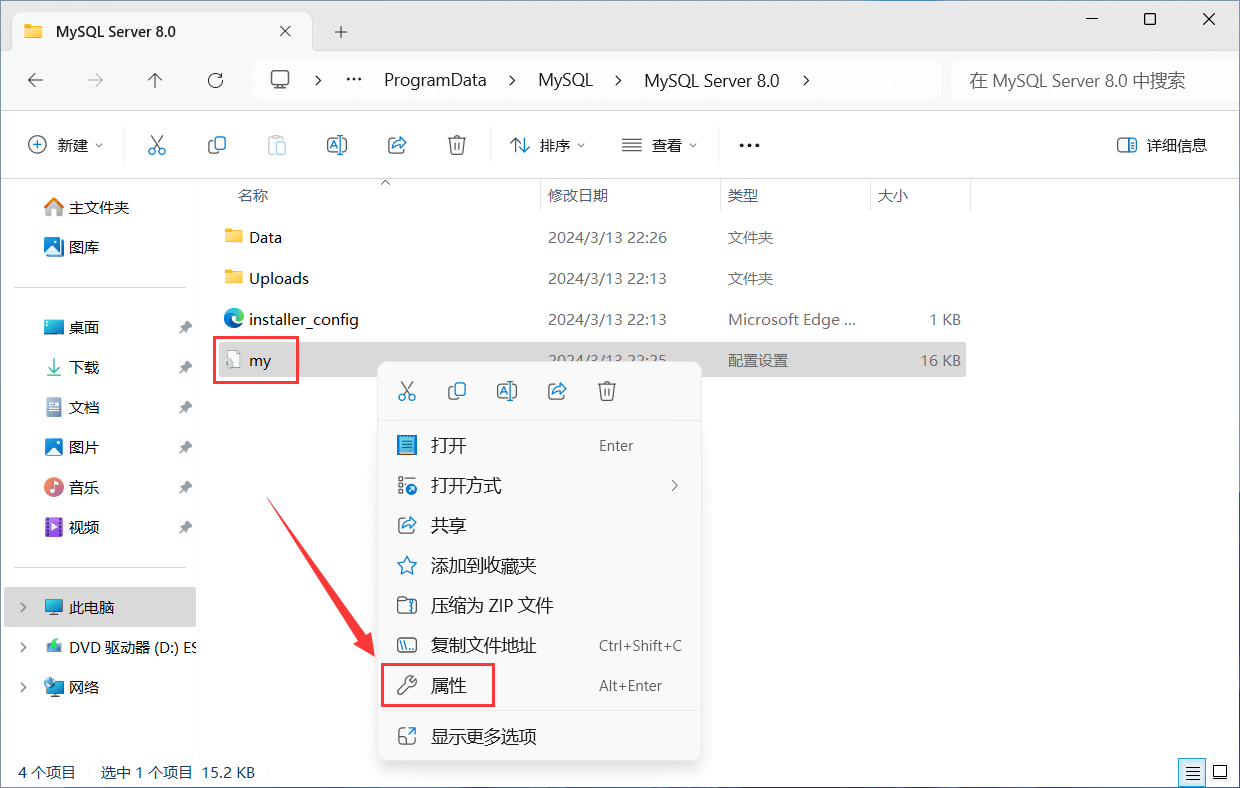Select the Data folder in the file list

click(x=265, y=238)
